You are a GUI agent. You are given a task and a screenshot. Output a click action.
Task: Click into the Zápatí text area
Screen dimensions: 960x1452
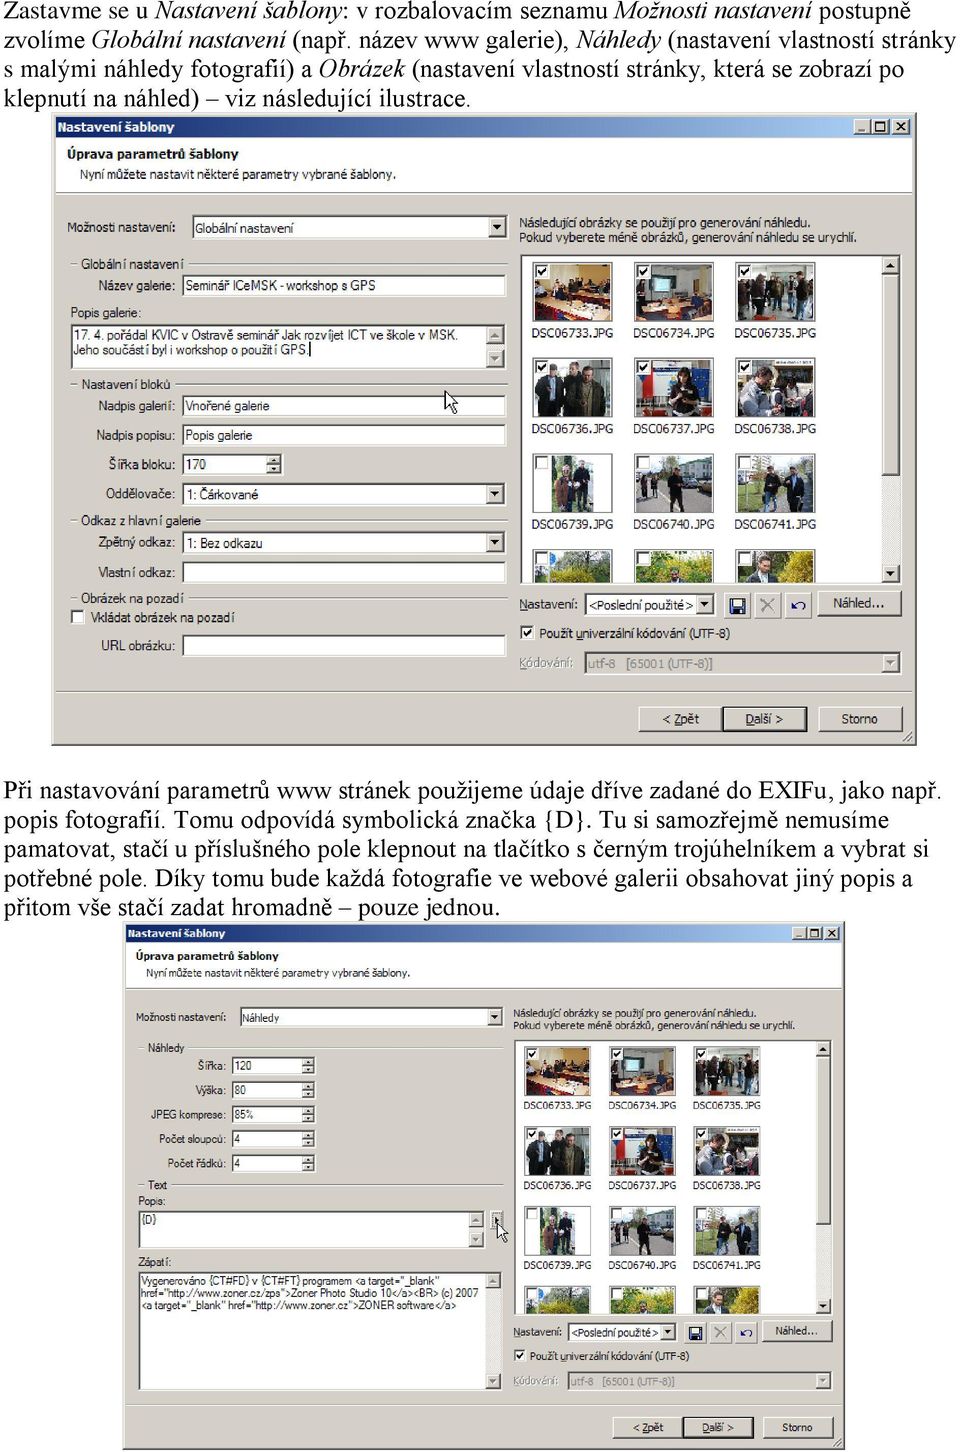312,1330
